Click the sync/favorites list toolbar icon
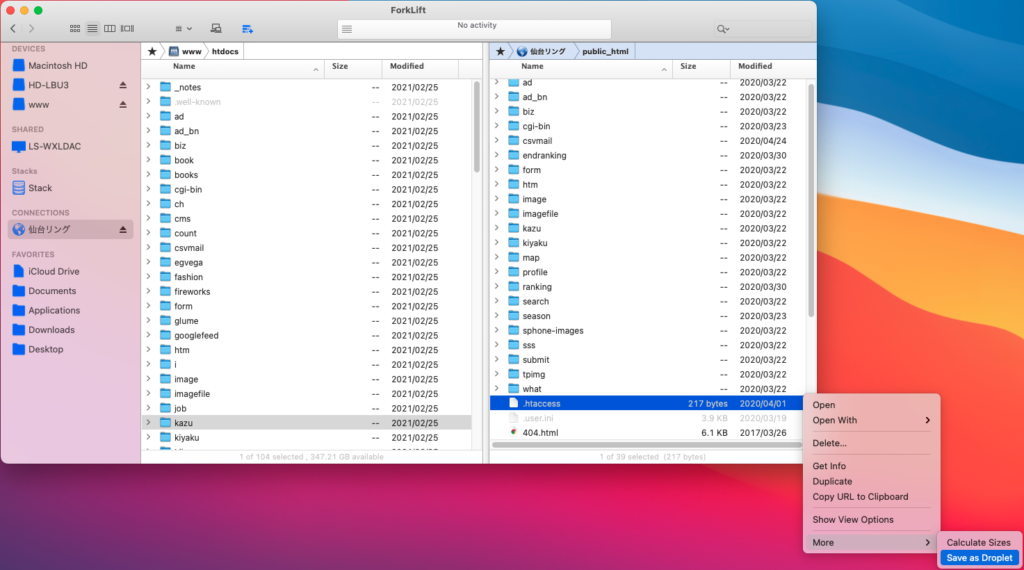This screenshot has width=1024, height=570. point(248,29)
